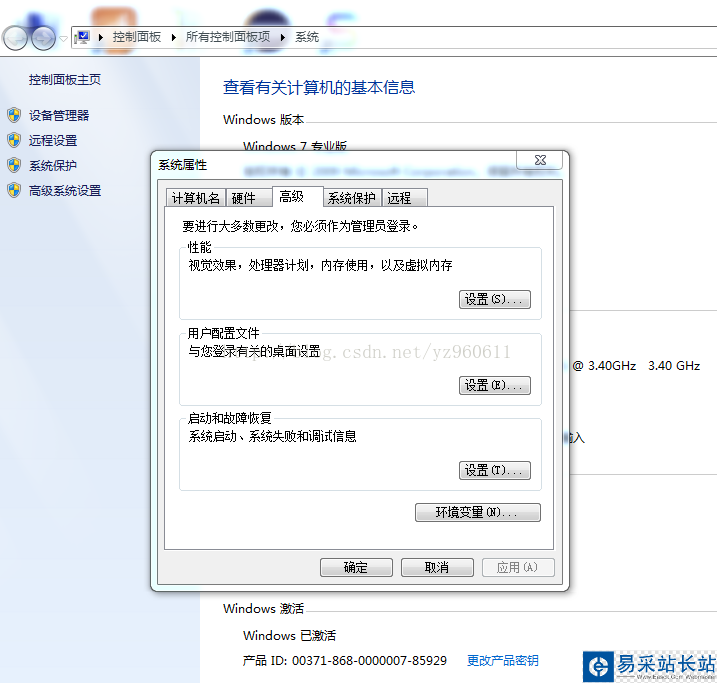Viewport: 717px width, 683px height.
Task: Open the recent pages dropdown arrow
Action: click(x=64, y=39)
